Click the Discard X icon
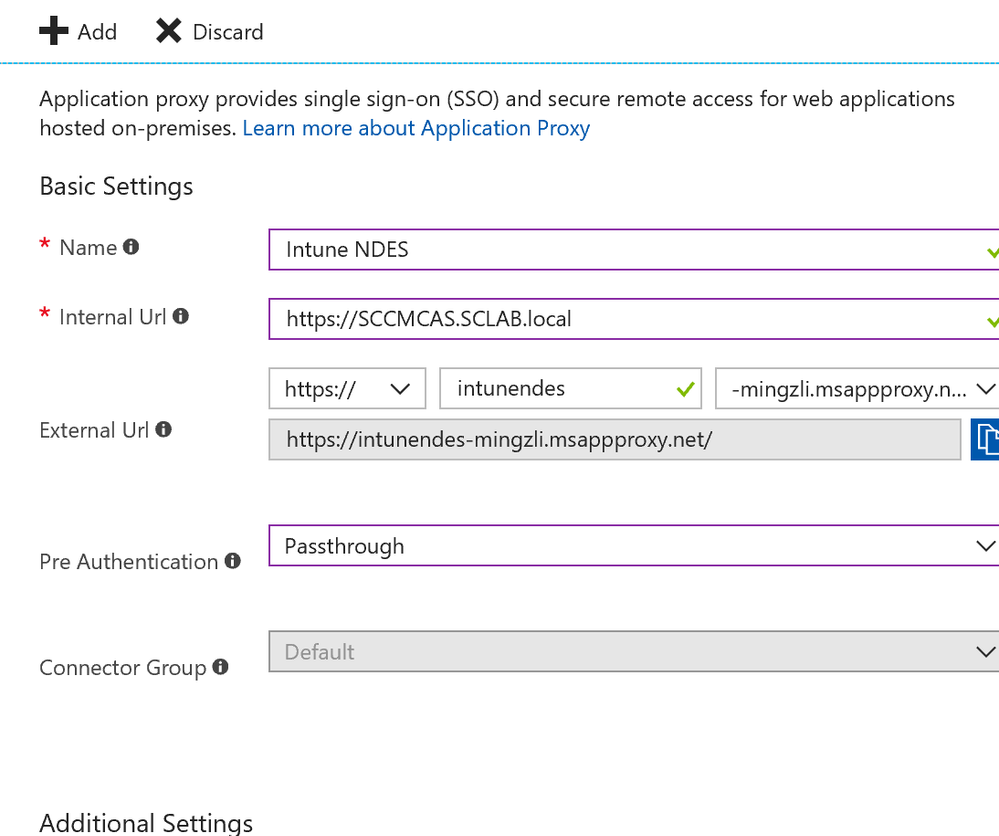This screenshot has width=999, height=836. [168, 32]
